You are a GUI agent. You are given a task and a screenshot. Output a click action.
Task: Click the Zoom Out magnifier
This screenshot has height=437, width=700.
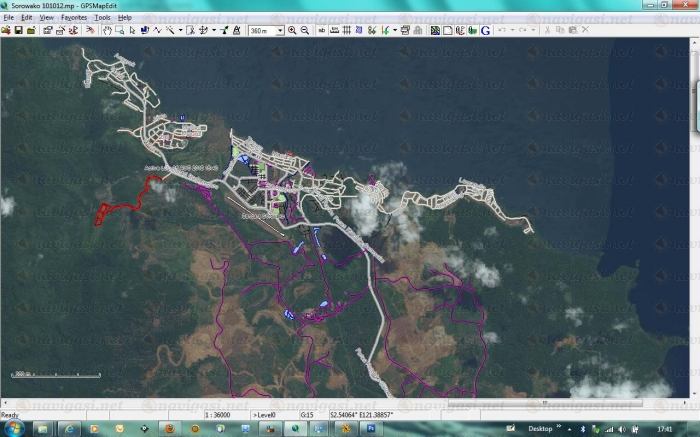[x=303, y=30]
